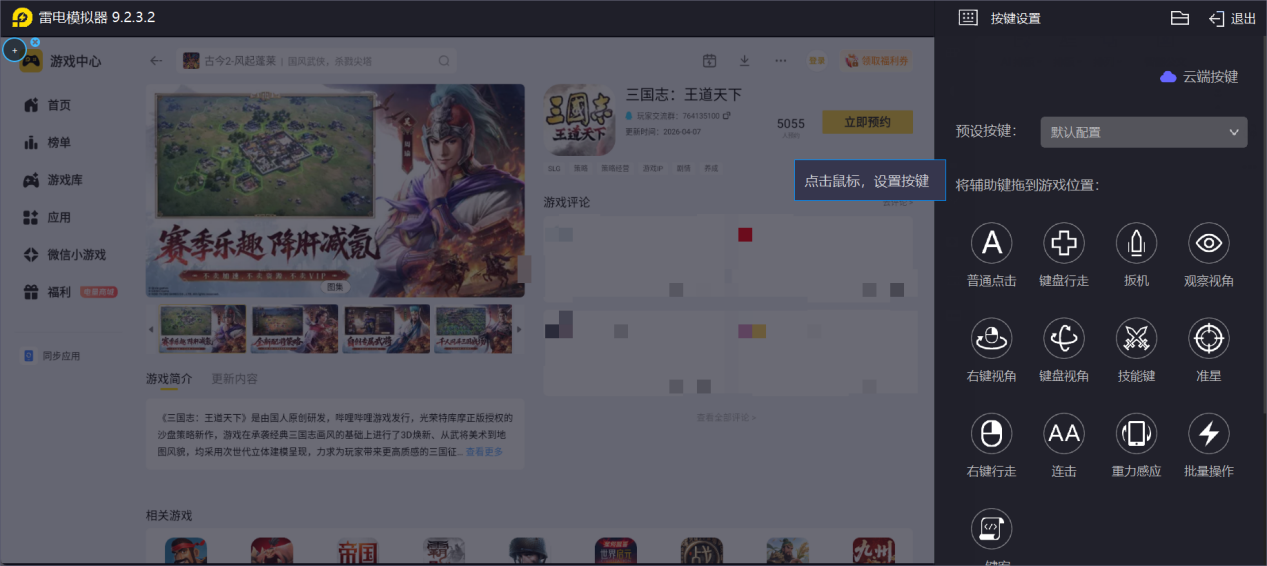Image resolution: width=1267 pixels, height=566 pixels.
Task: Click the 养成 tag
Action: [x=710, y=168]
